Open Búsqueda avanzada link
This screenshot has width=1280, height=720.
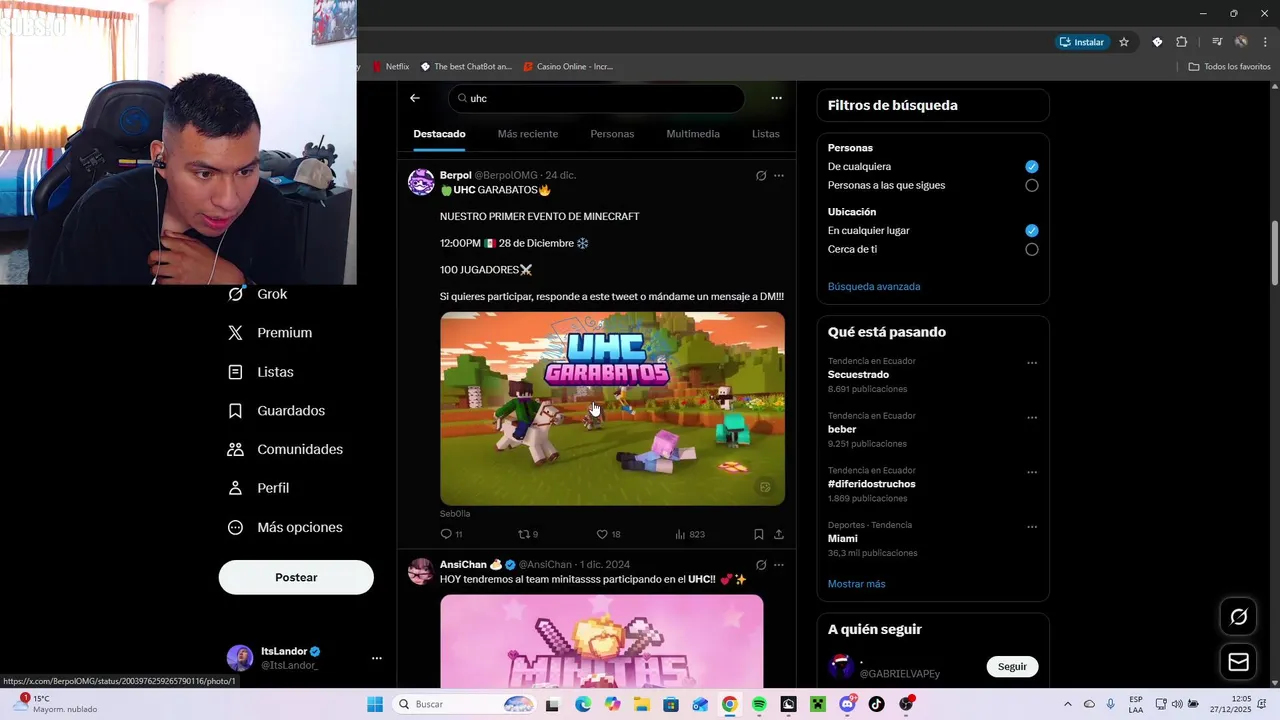(874, 287)
